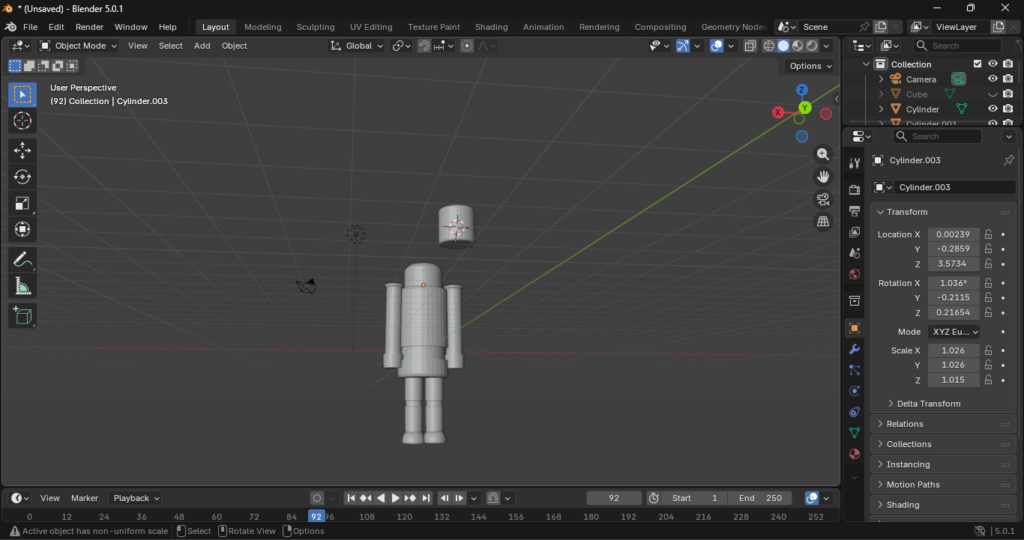The width and height of the screenshot is (1024, 540).
Task: Click frame 120 on the timeline ruler
Action: (x=404, y=517)
